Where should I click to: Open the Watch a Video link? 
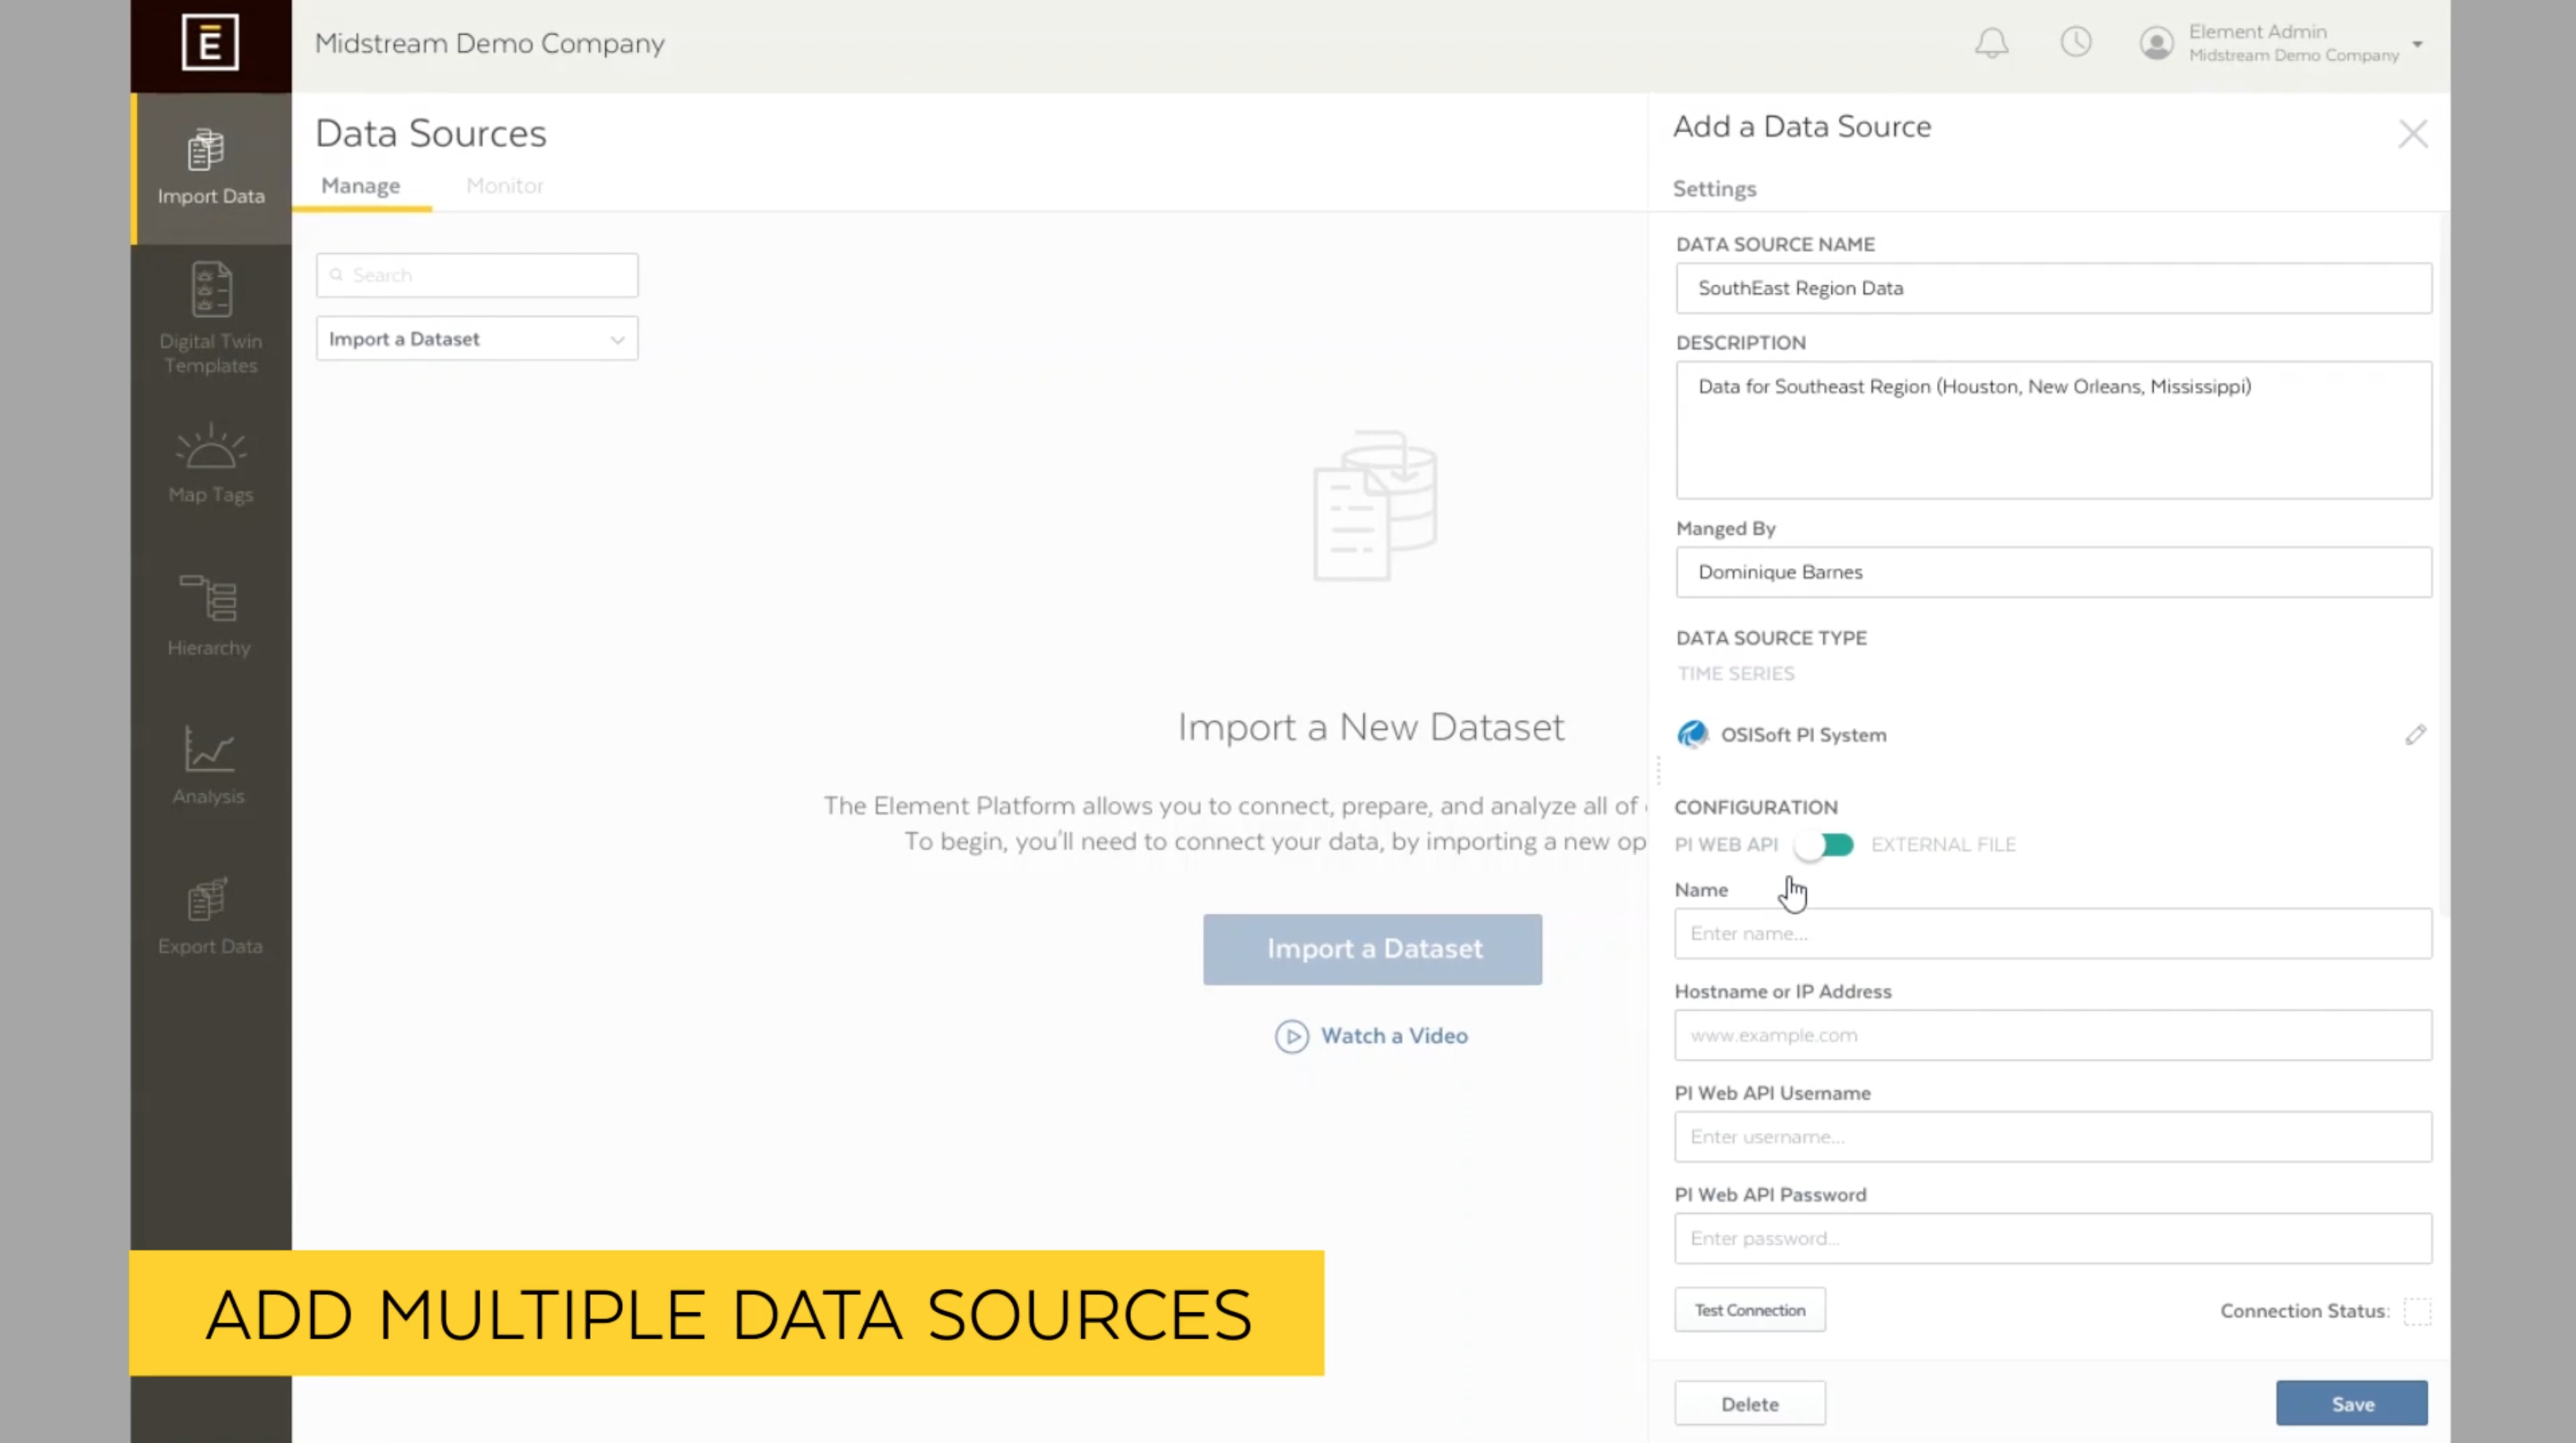(x=1394, y=1036)
